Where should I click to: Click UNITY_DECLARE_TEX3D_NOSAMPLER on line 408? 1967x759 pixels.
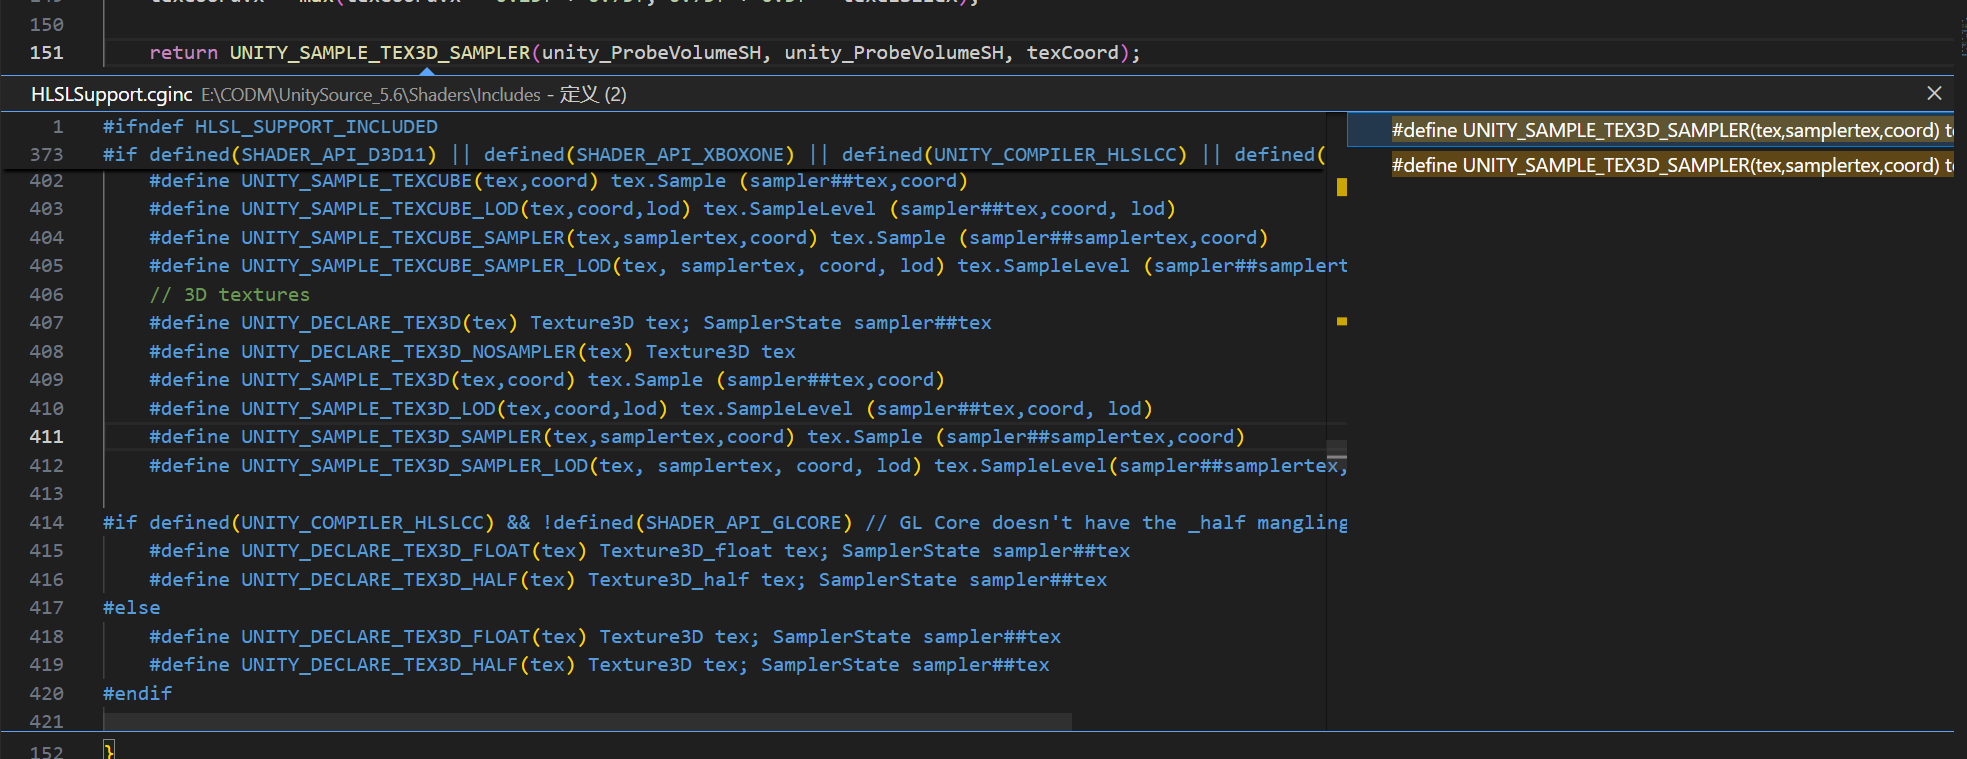coord(409,352)
